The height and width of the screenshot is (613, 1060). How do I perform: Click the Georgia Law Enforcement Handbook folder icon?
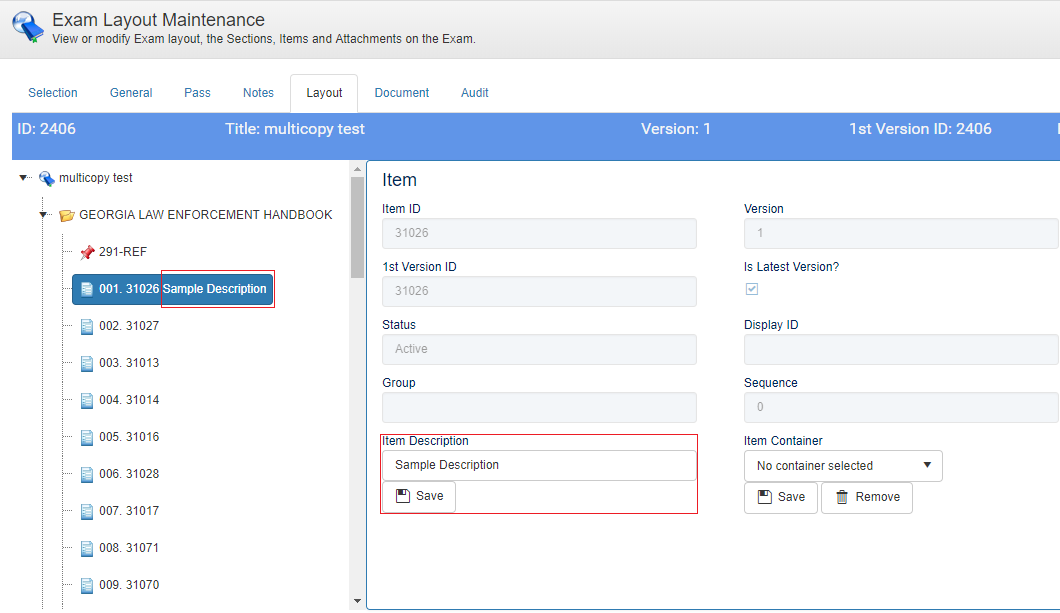pos(67,215)
